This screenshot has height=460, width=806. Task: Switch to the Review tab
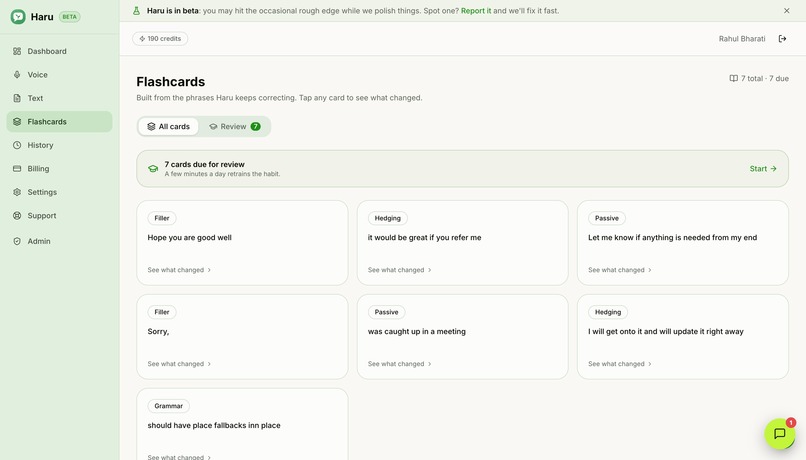[x=234, y=126]
